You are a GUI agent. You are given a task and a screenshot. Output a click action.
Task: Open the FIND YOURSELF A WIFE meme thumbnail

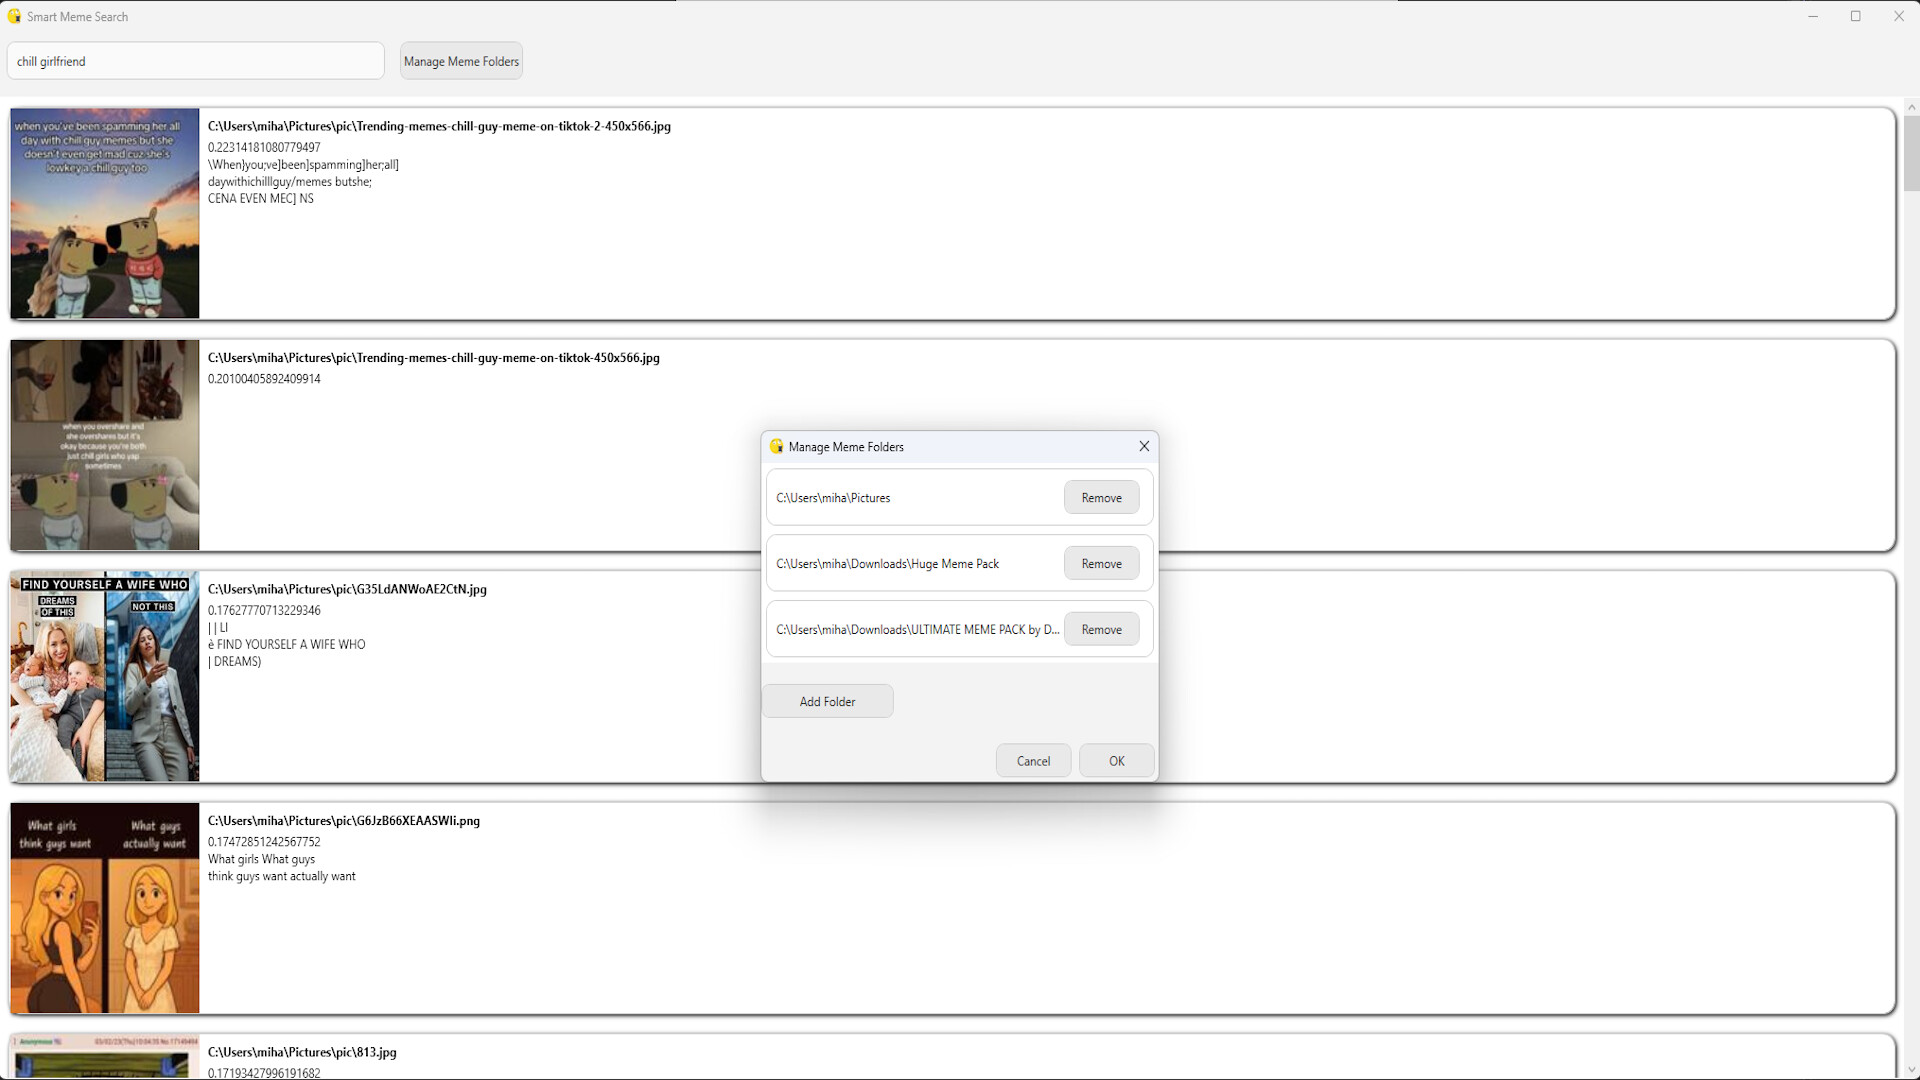pyautogui.click(x=104, y=676)
